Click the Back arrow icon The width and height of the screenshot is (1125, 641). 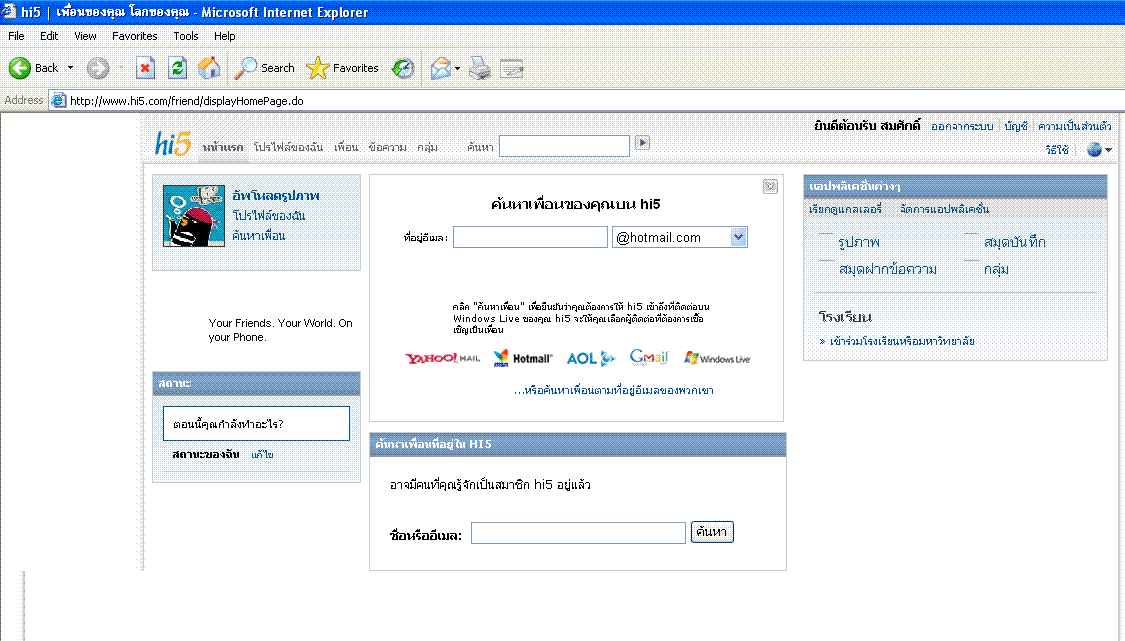coord(19,68)
